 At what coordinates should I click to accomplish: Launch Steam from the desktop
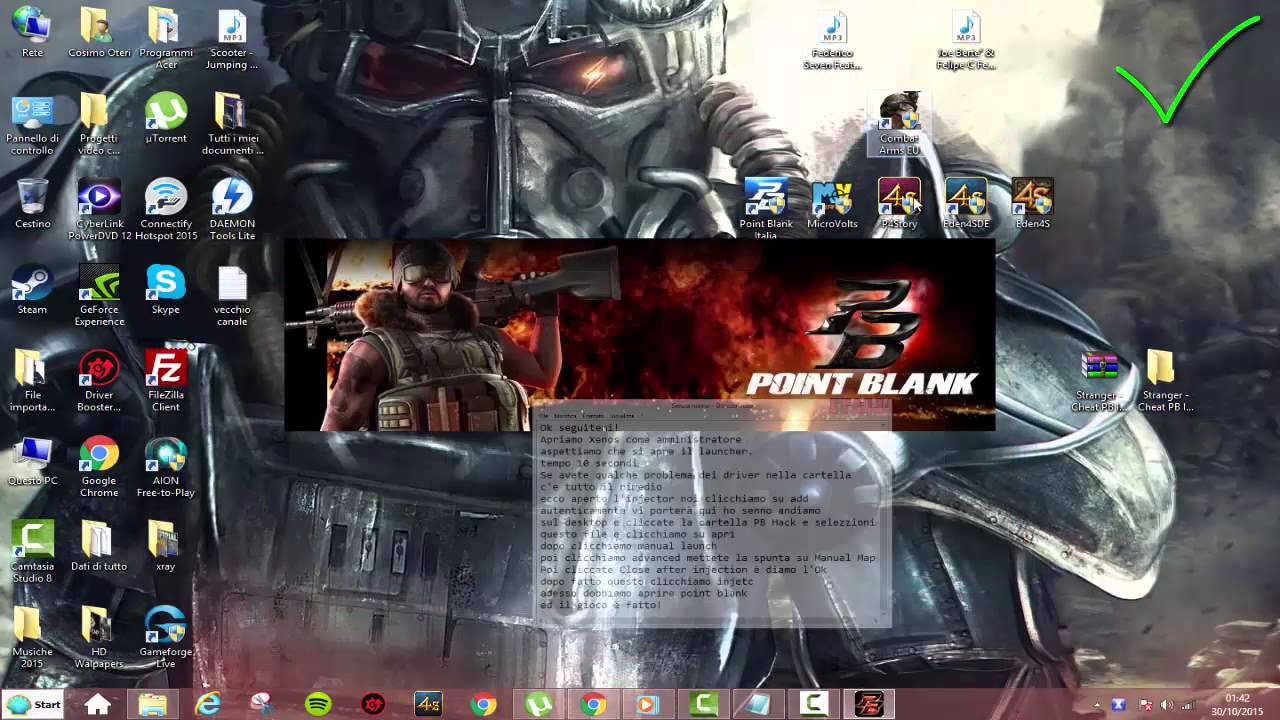(x=32, y=289)
